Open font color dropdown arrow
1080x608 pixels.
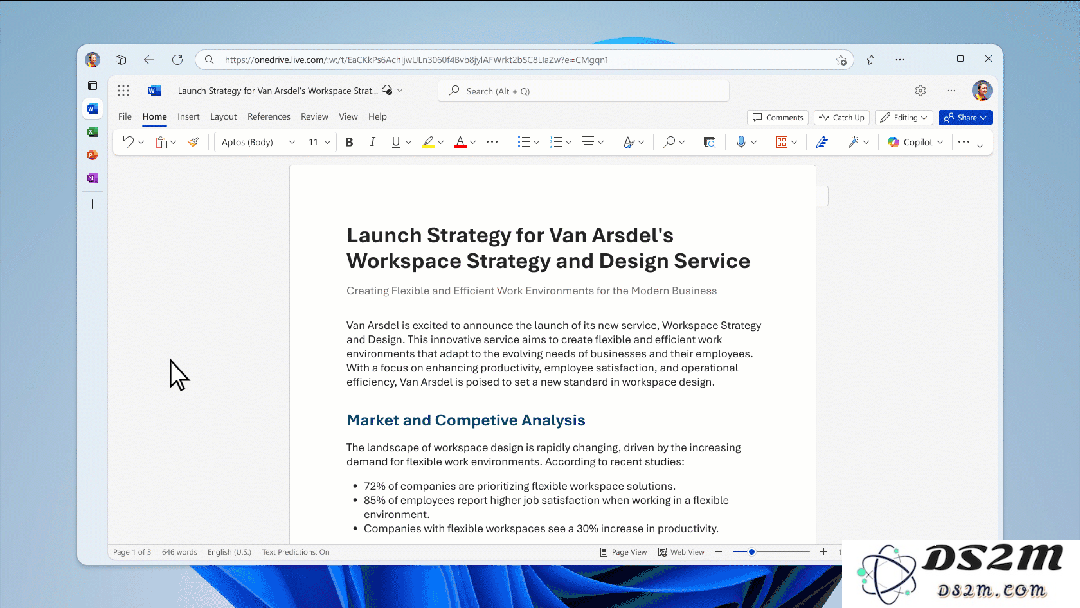click(472, 143)
